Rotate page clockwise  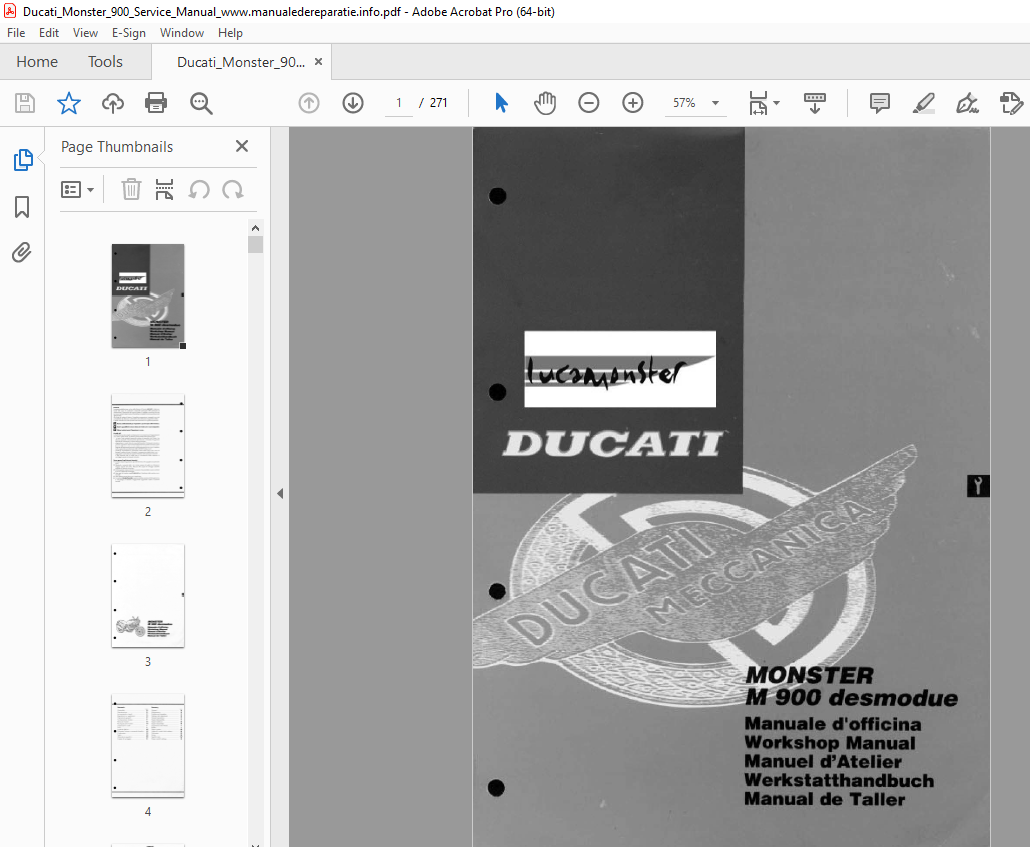click(x=233, y=190)
